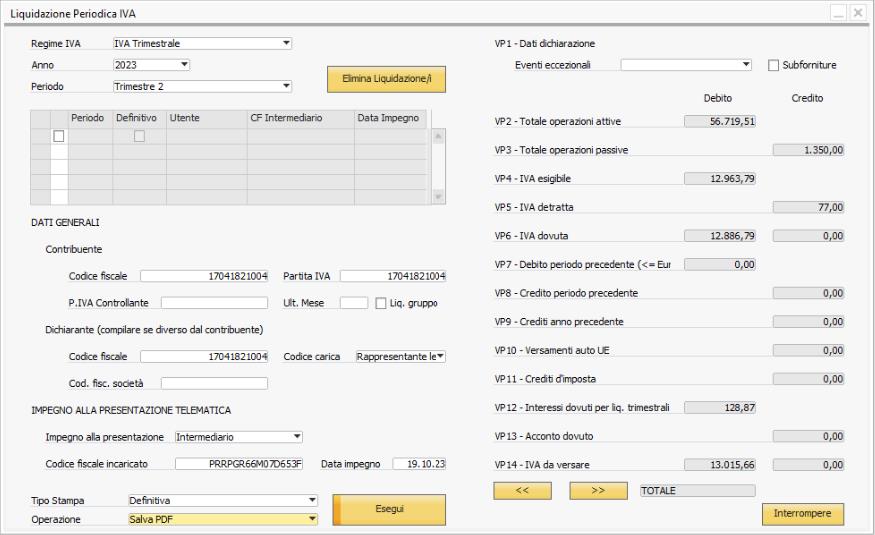Click the Ult. Mese field
The width and height of the screenshot is (875, 535).
354,303
